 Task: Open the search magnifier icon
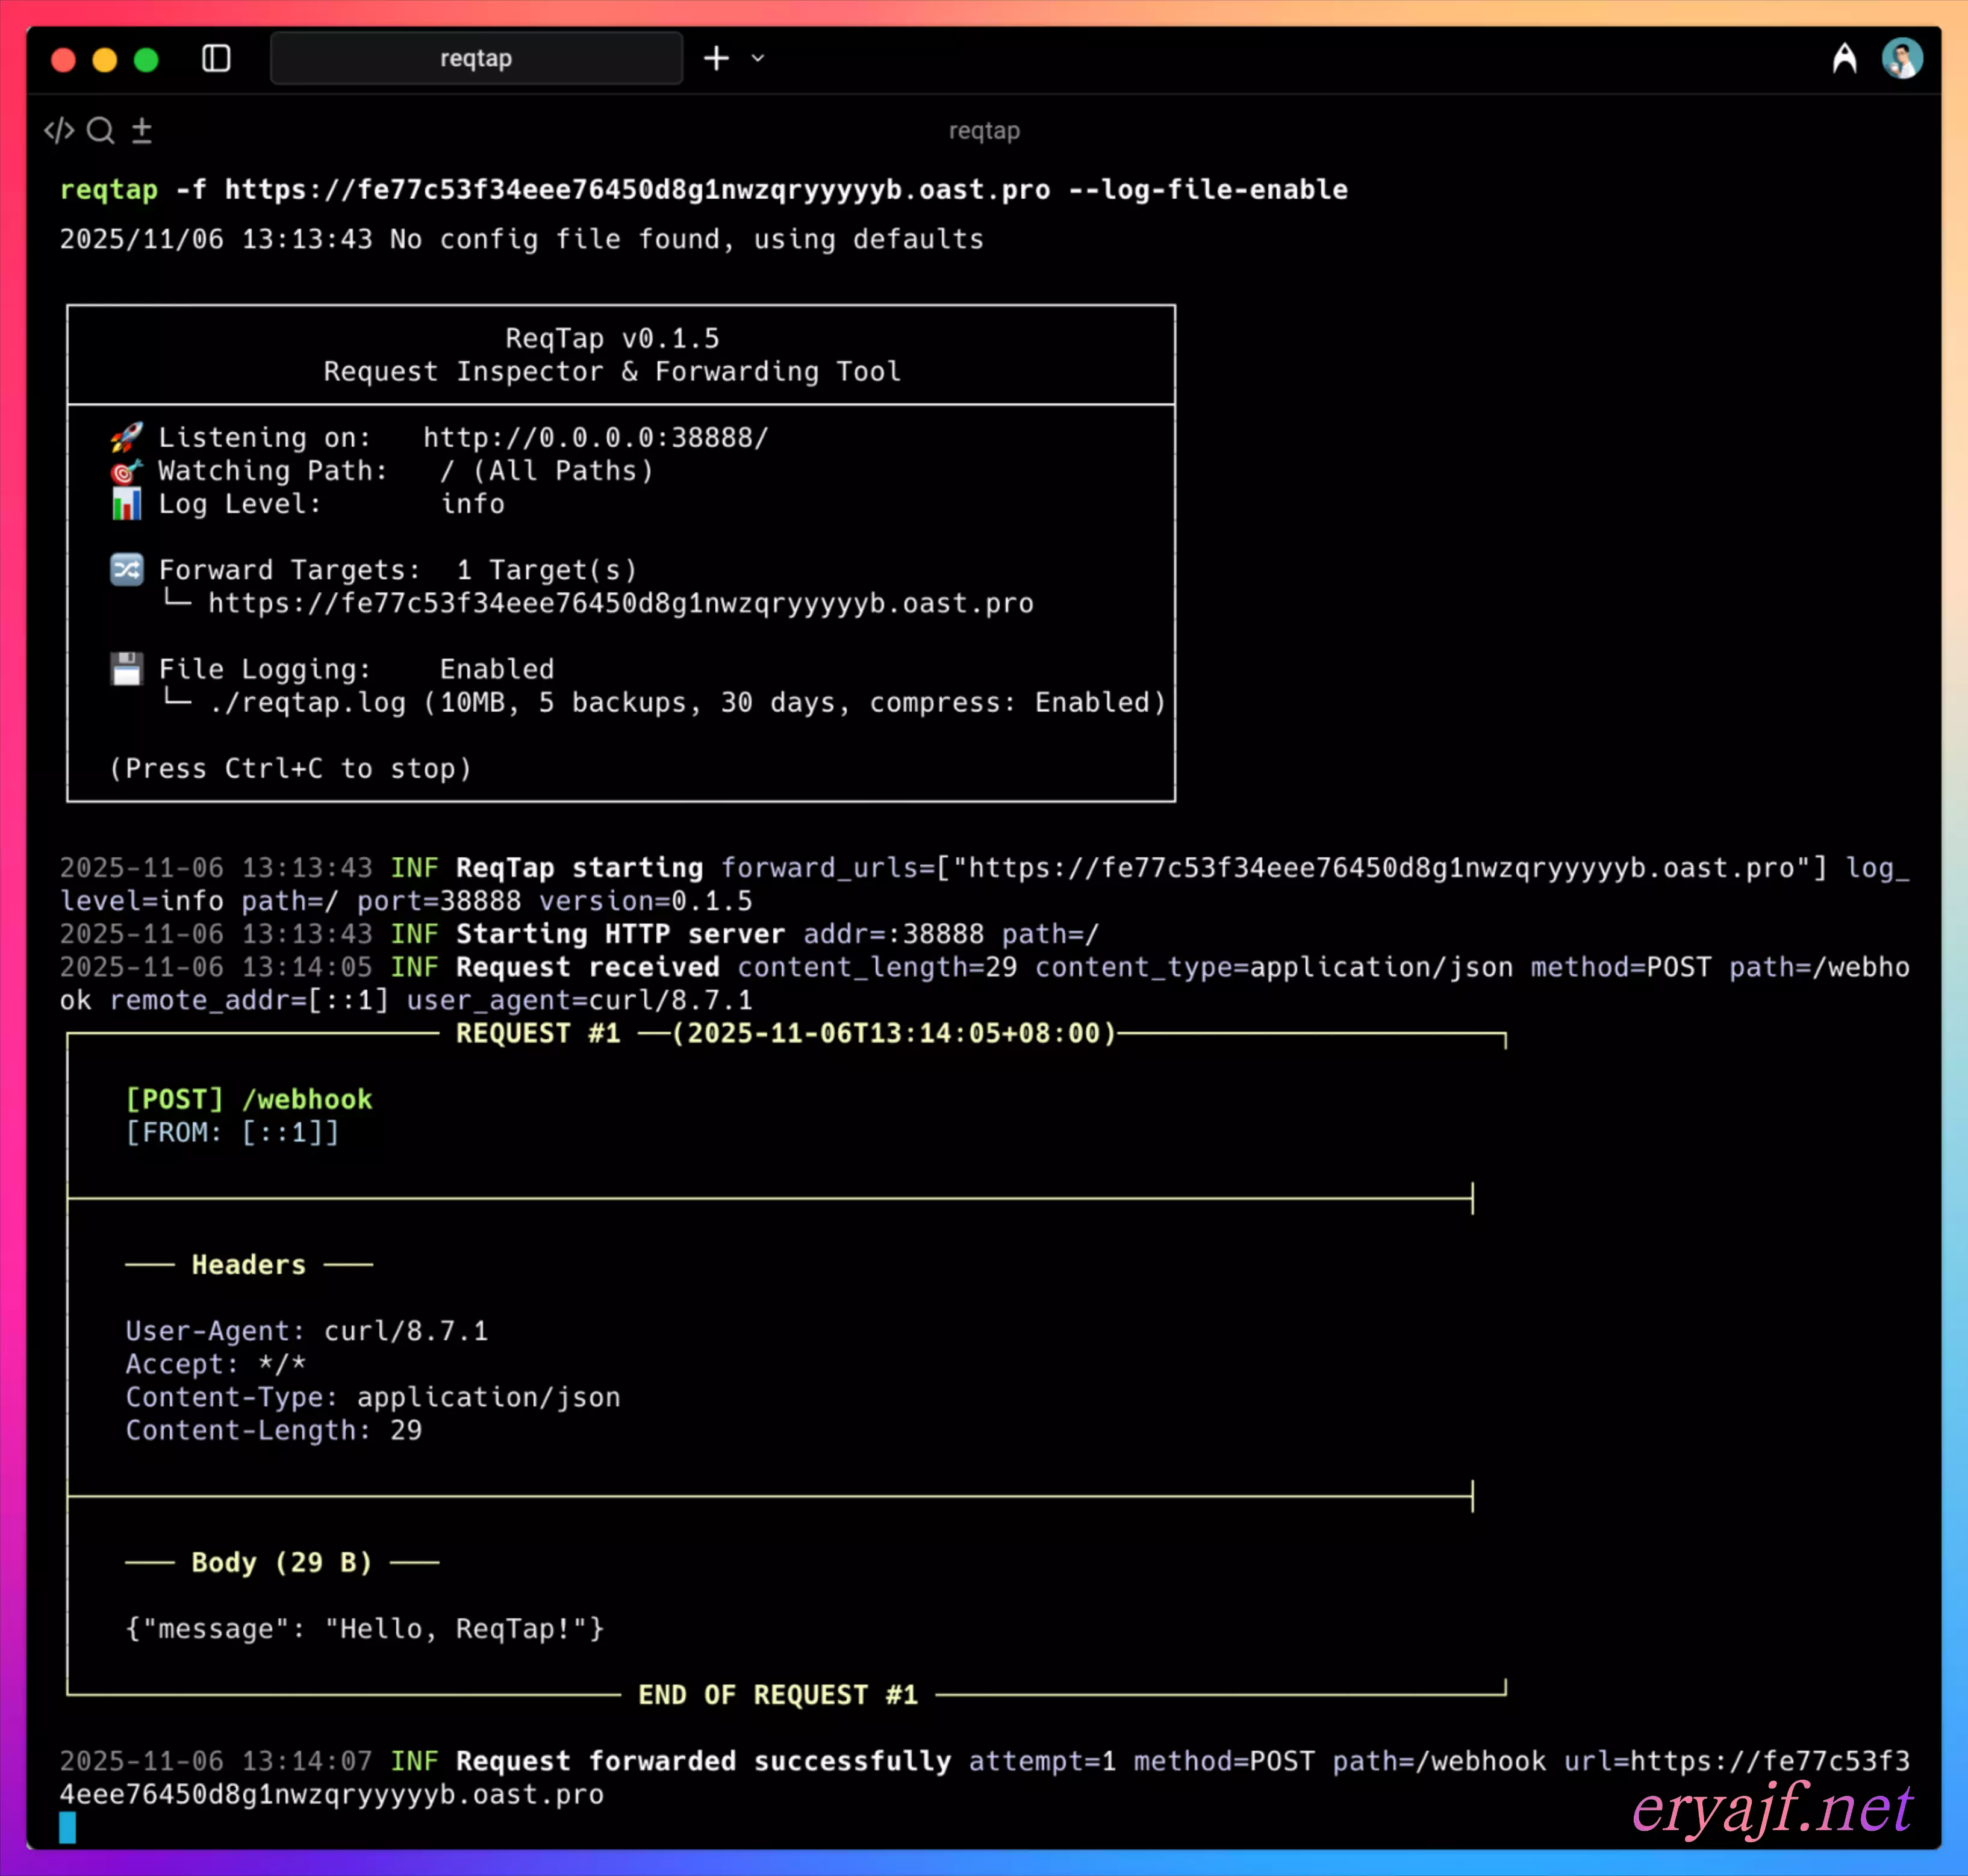(x=100, y=130)
